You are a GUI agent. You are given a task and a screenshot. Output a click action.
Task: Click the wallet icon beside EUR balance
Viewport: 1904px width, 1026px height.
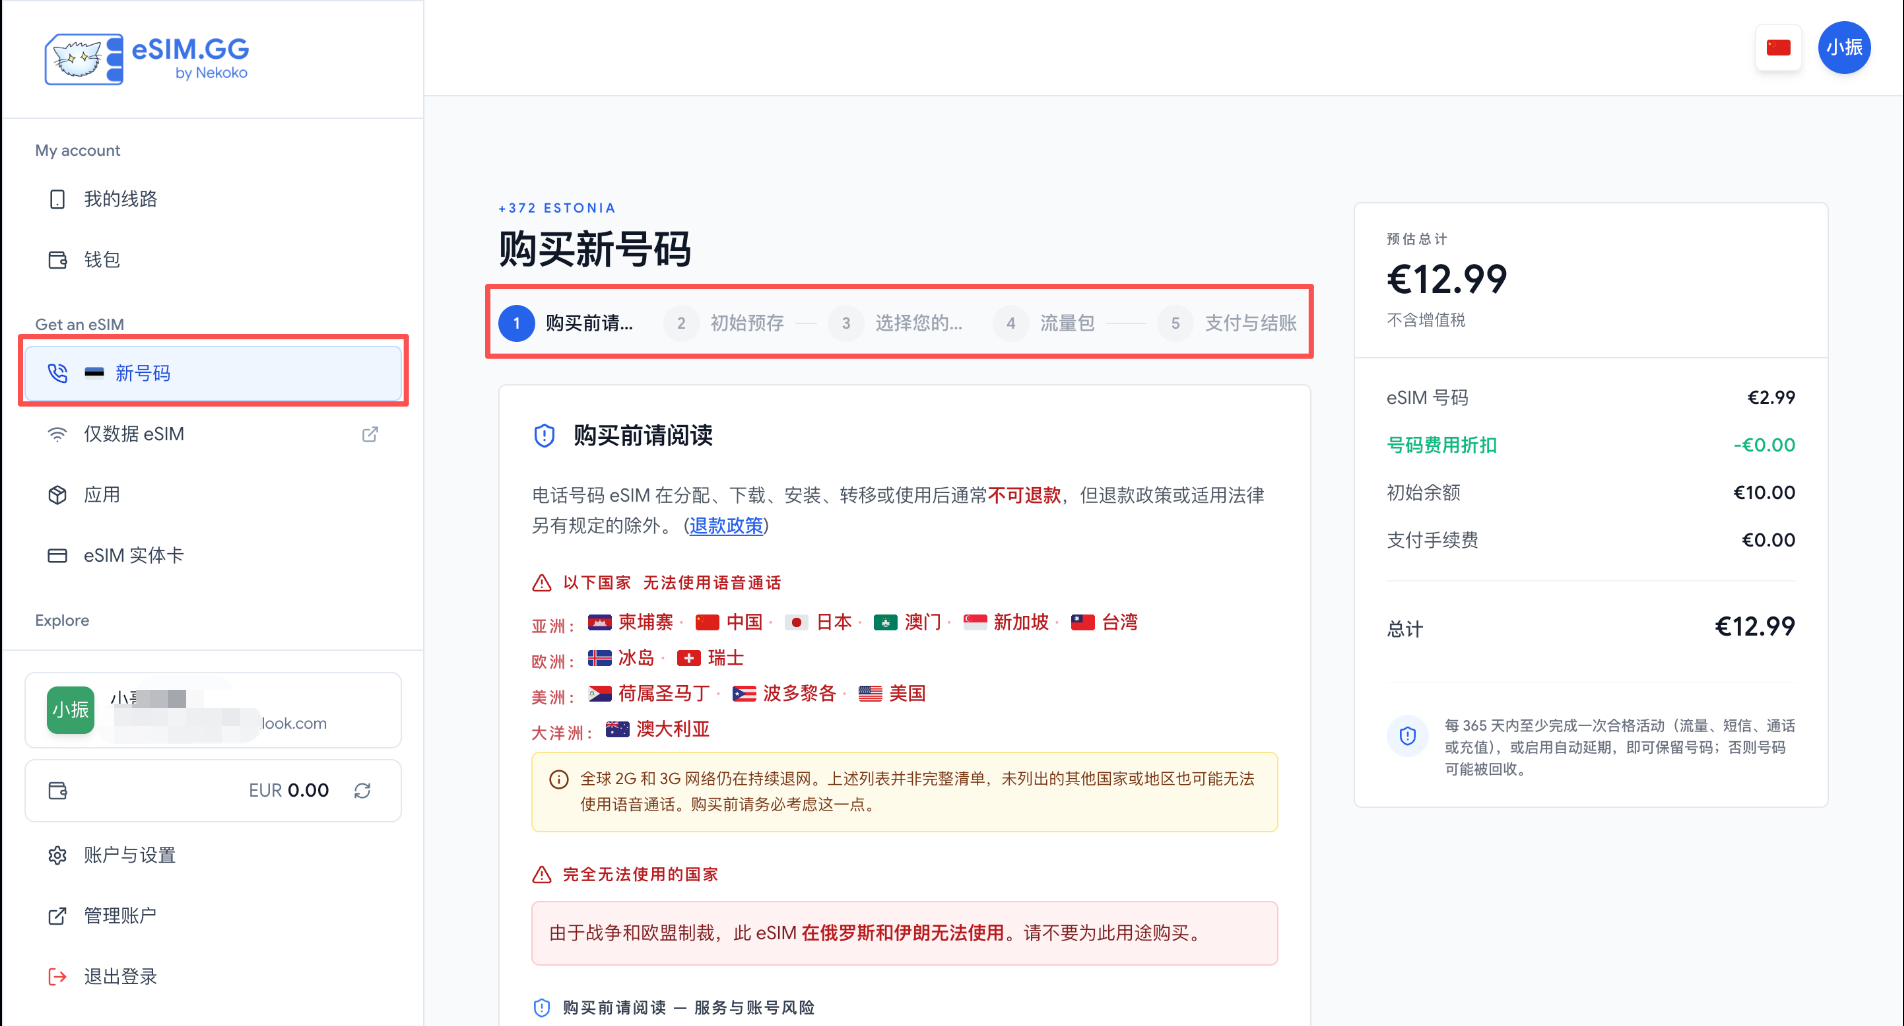[58, 791]
